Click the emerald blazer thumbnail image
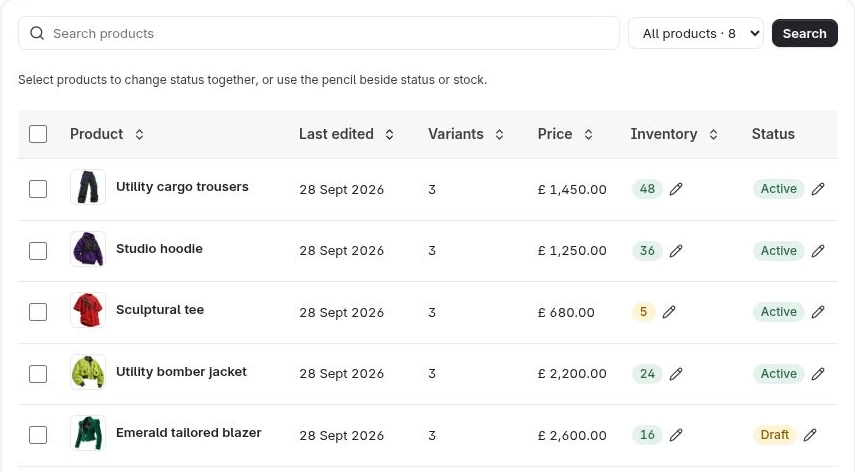Screen dimensions: 855x472 (x=88, y=433)
